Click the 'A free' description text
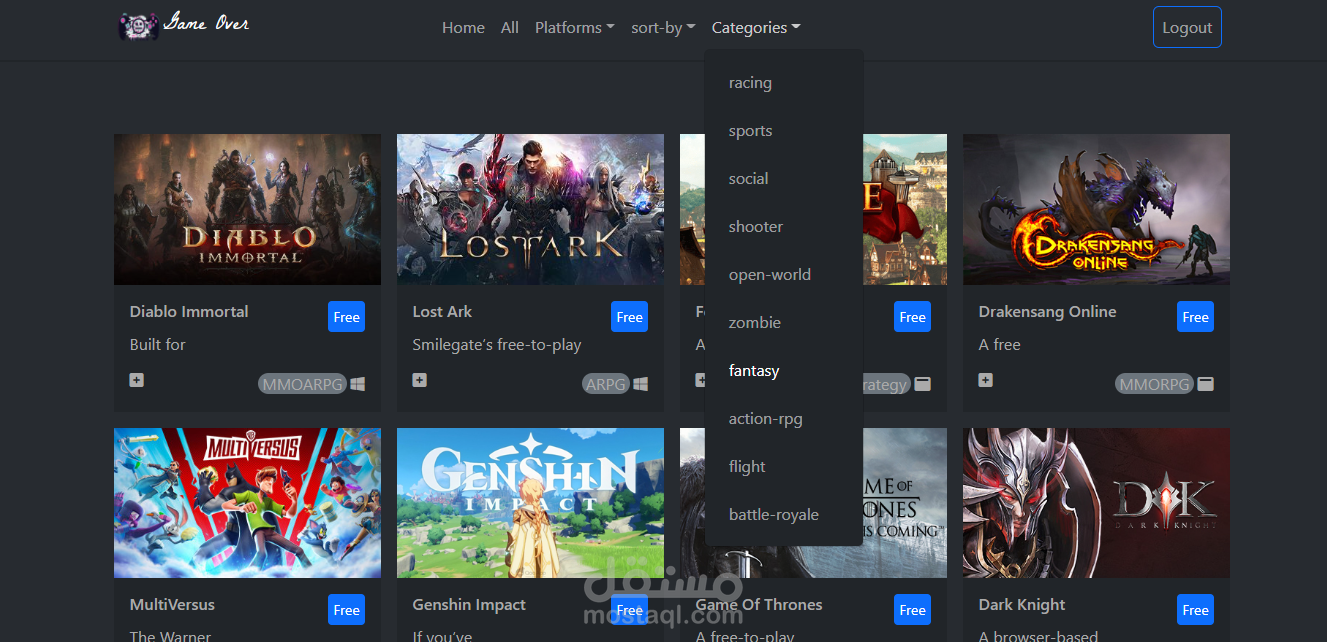 click(1000, 345)
